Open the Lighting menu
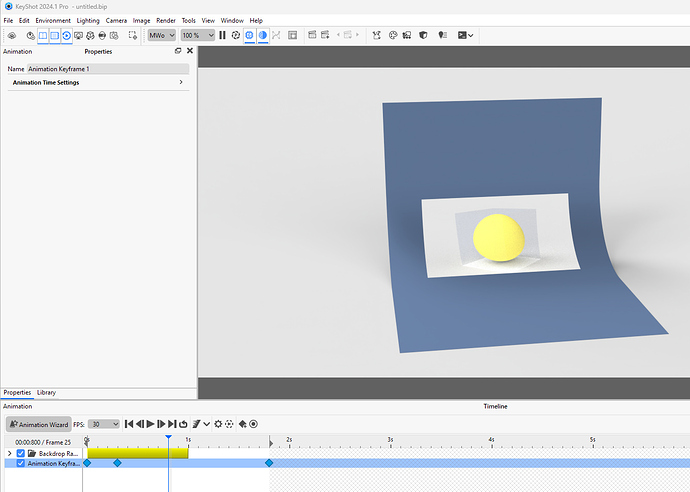Screen dimensions: 690x492 coord(88,20)
